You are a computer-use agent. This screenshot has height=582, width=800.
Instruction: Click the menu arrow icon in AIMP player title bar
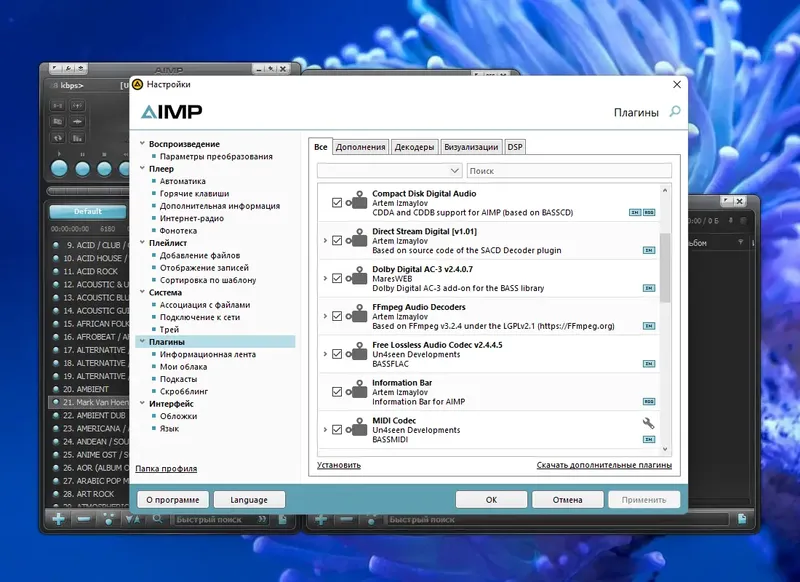[56, 68]
